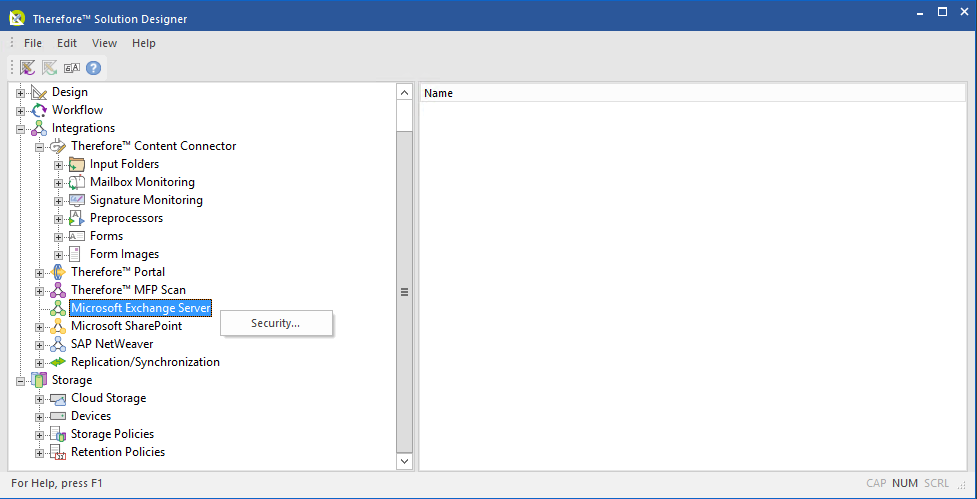Click the Content Connector node icon
The image size is (977, 499).
pos(58,146)
